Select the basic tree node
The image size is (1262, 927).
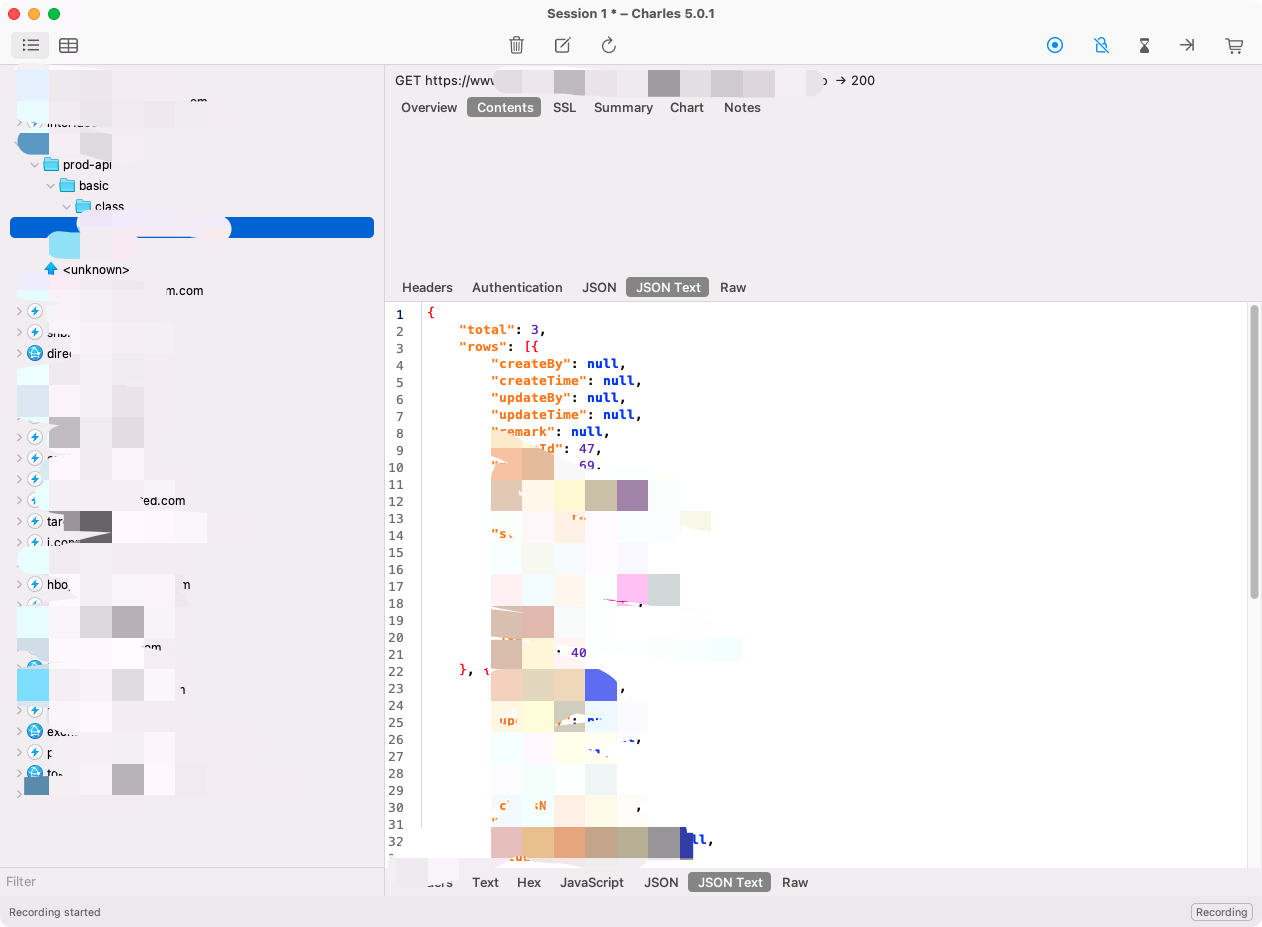(94, 185)
